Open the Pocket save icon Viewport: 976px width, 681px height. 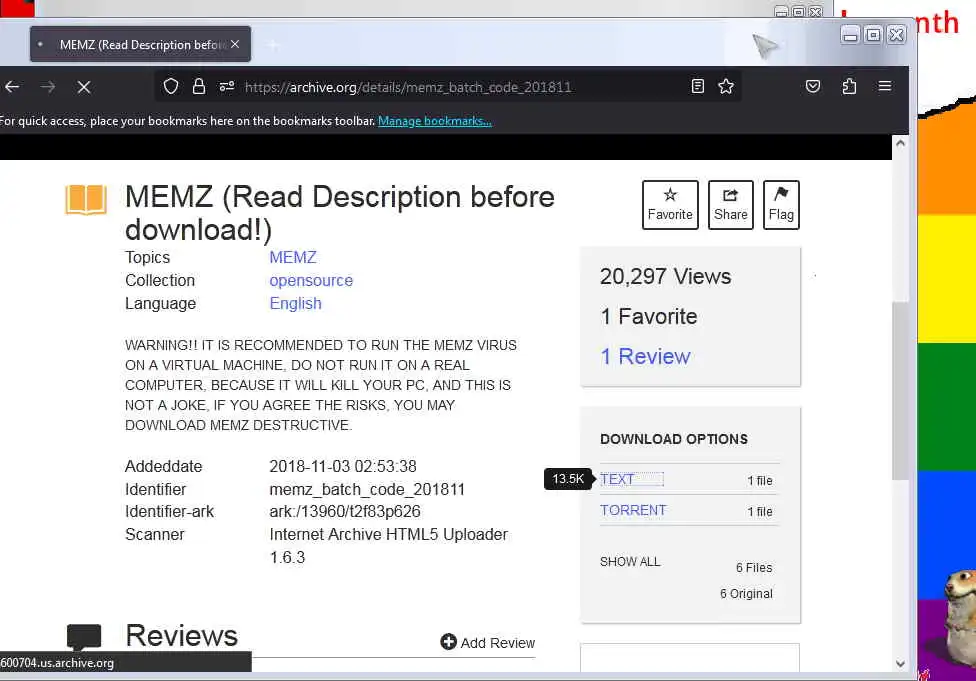click(x=813, y=87)
